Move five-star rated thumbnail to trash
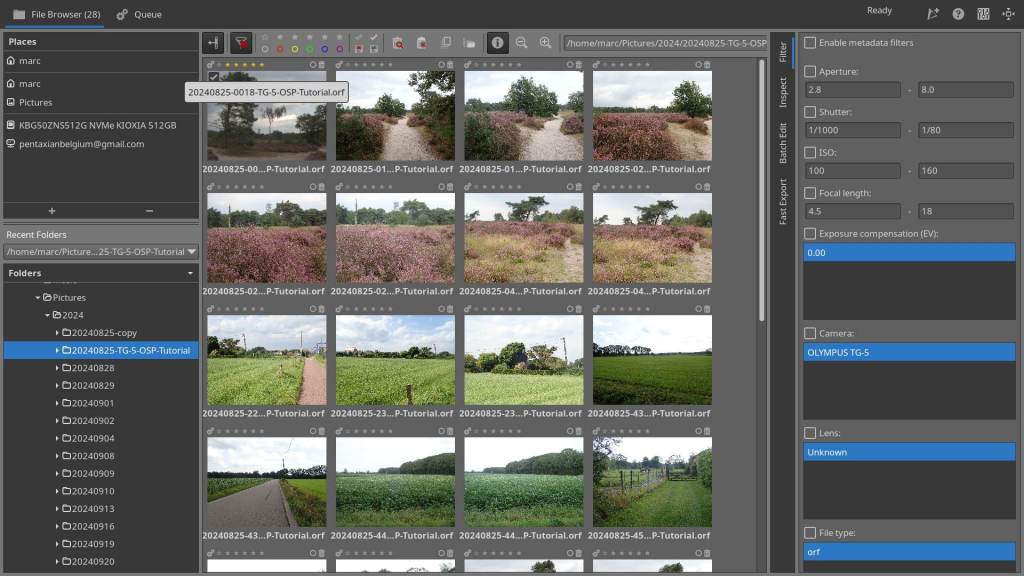 point(321,65)
